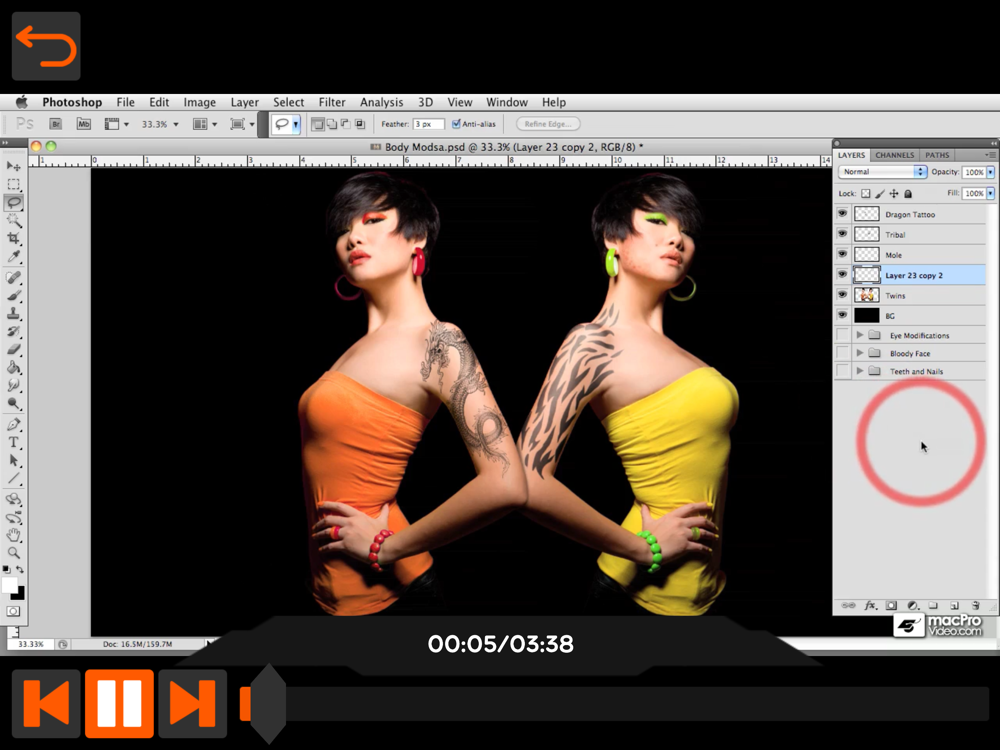
Task: Skip to the next video
Action: (193, 703)
